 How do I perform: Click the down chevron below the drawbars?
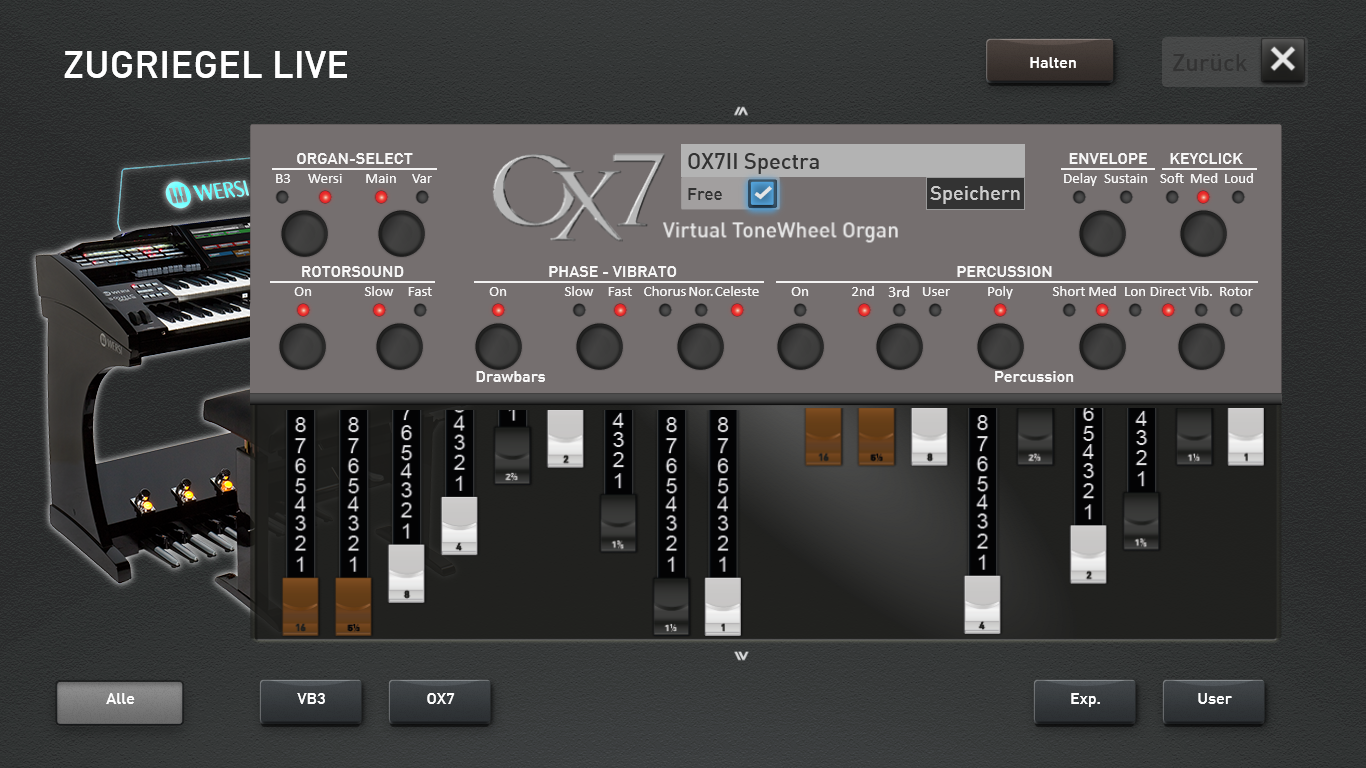[x=740, y=656]
